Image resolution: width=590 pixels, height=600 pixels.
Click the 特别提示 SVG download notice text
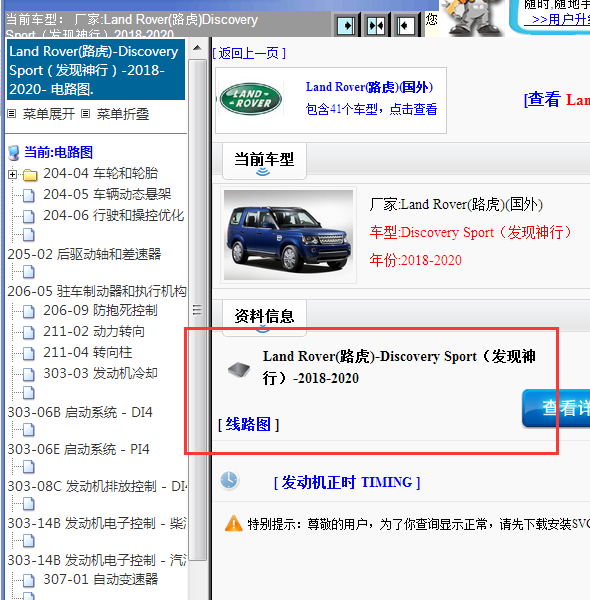[419, 524]
